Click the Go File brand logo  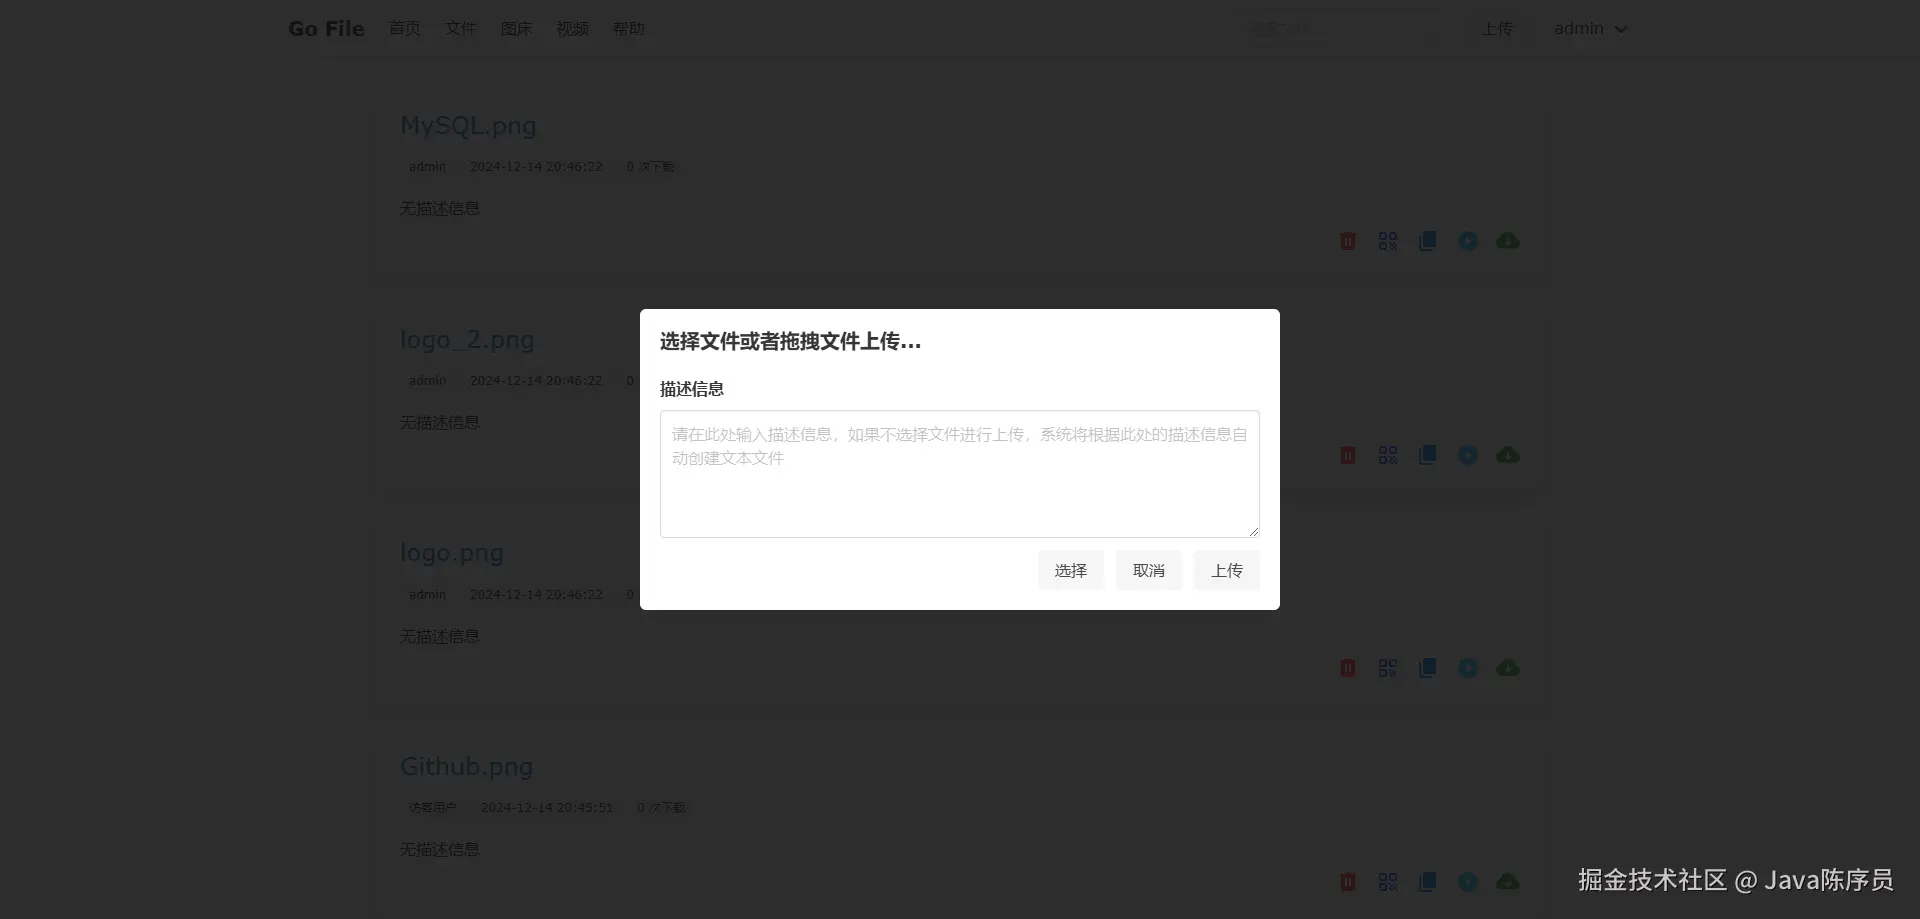pos(326,29)
